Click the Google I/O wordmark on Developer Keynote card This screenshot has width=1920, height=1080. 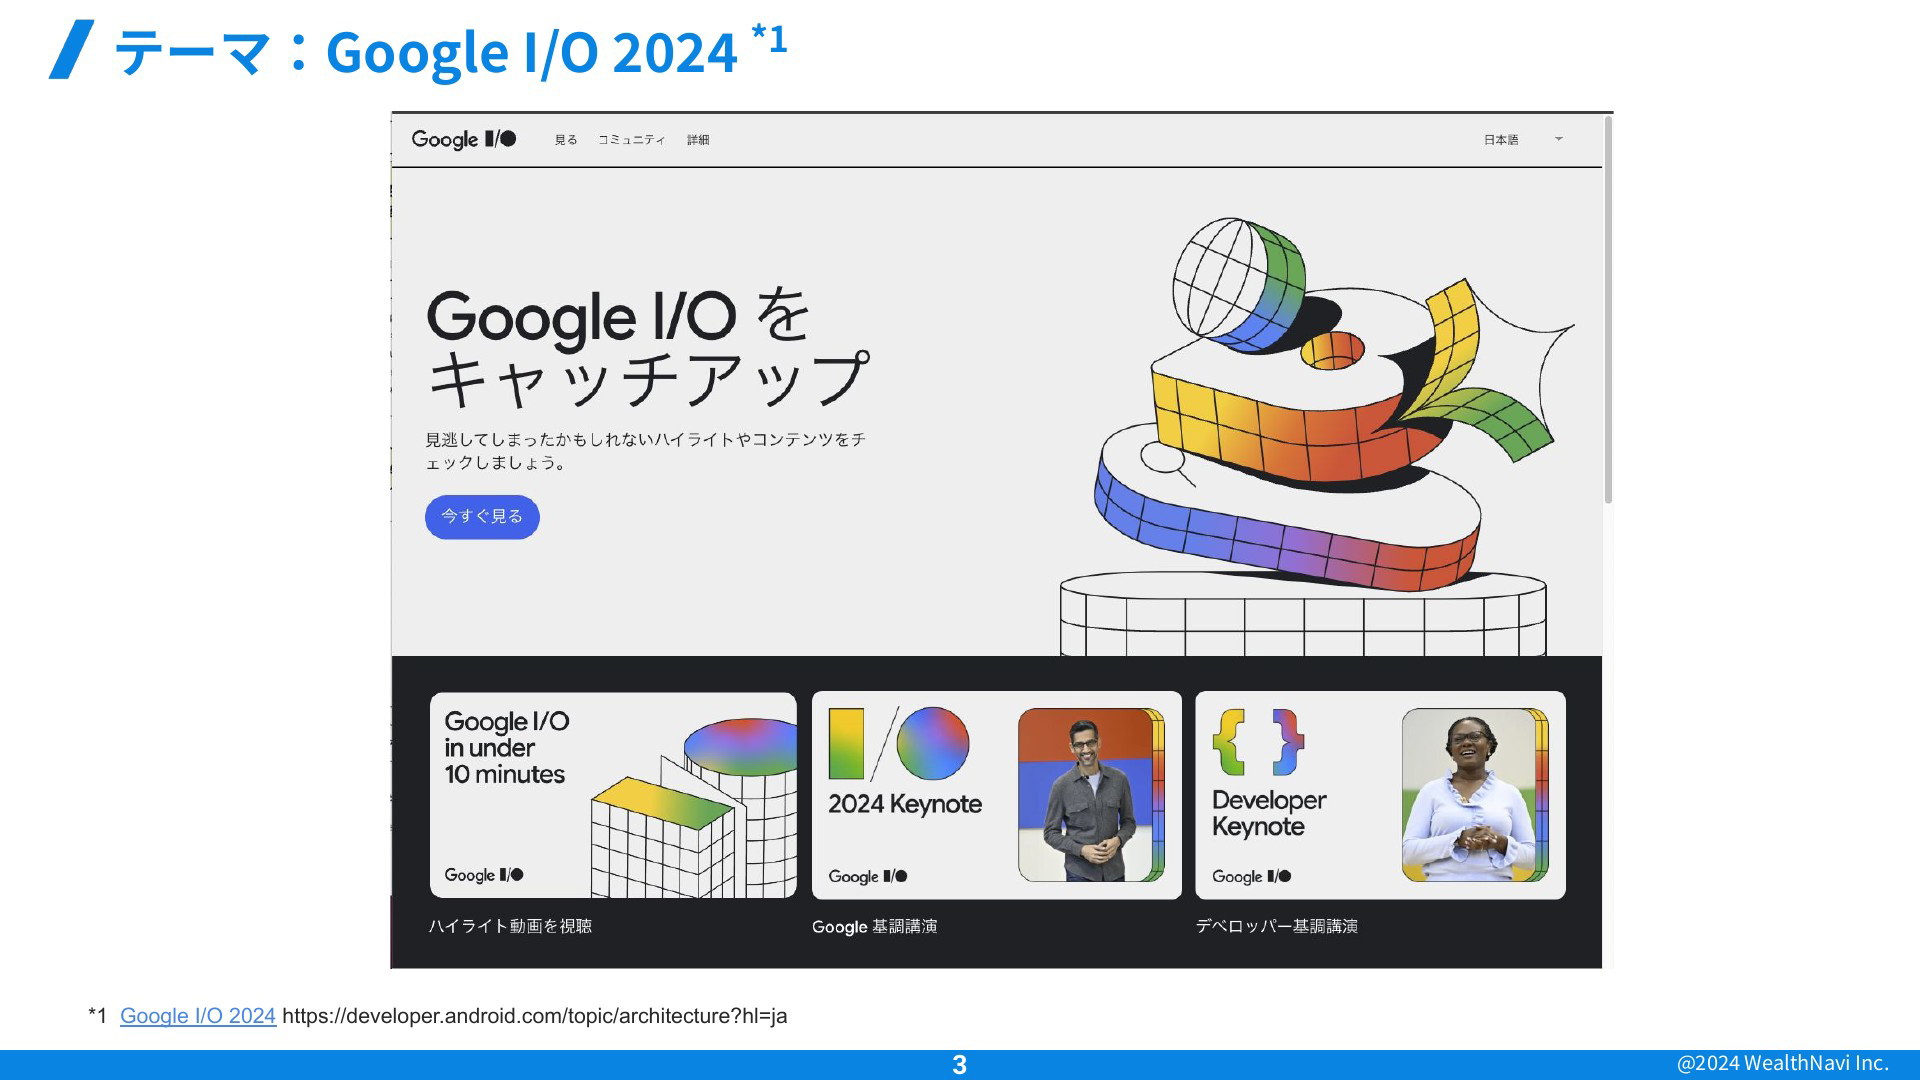point(1252,876)
